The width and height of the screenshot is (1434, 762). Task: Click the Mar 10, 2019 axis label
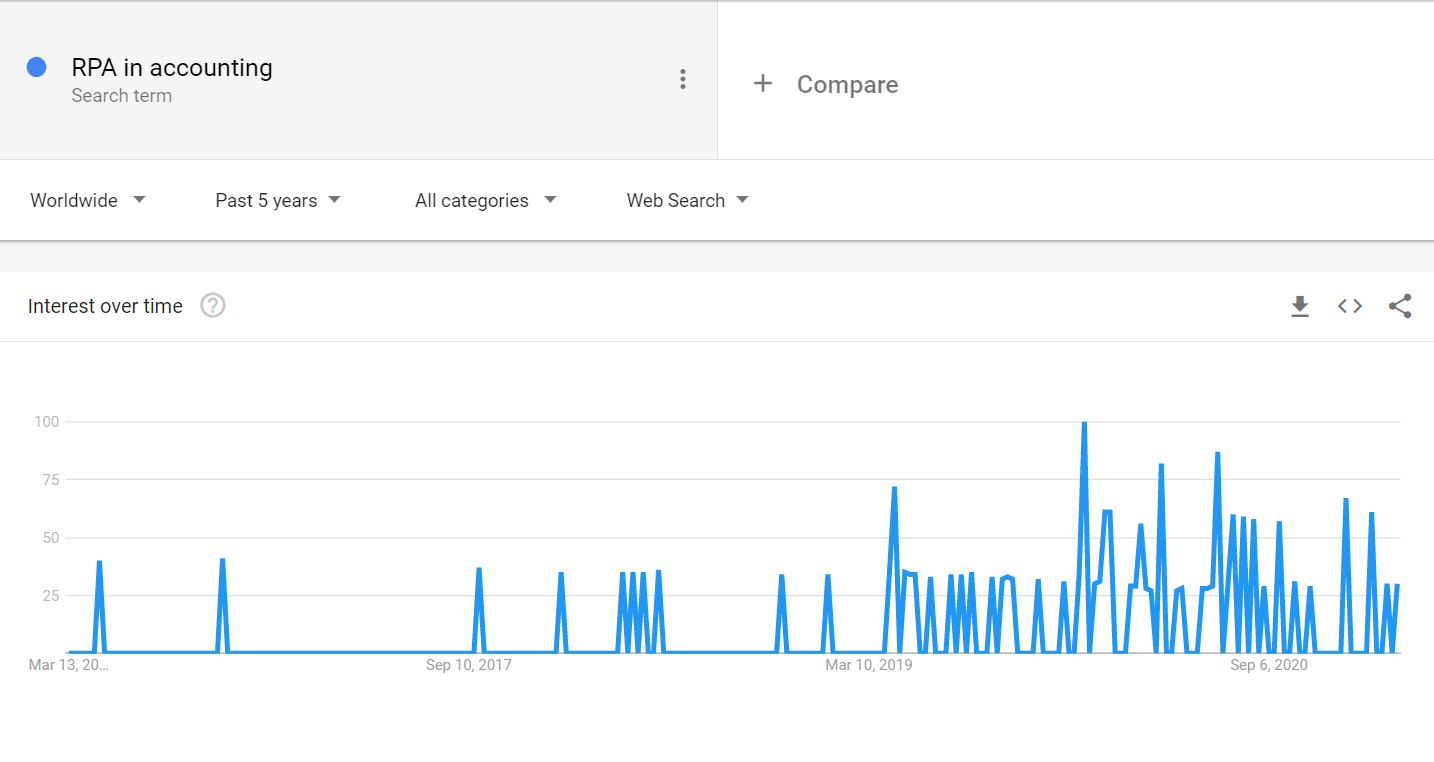point(869,665)
